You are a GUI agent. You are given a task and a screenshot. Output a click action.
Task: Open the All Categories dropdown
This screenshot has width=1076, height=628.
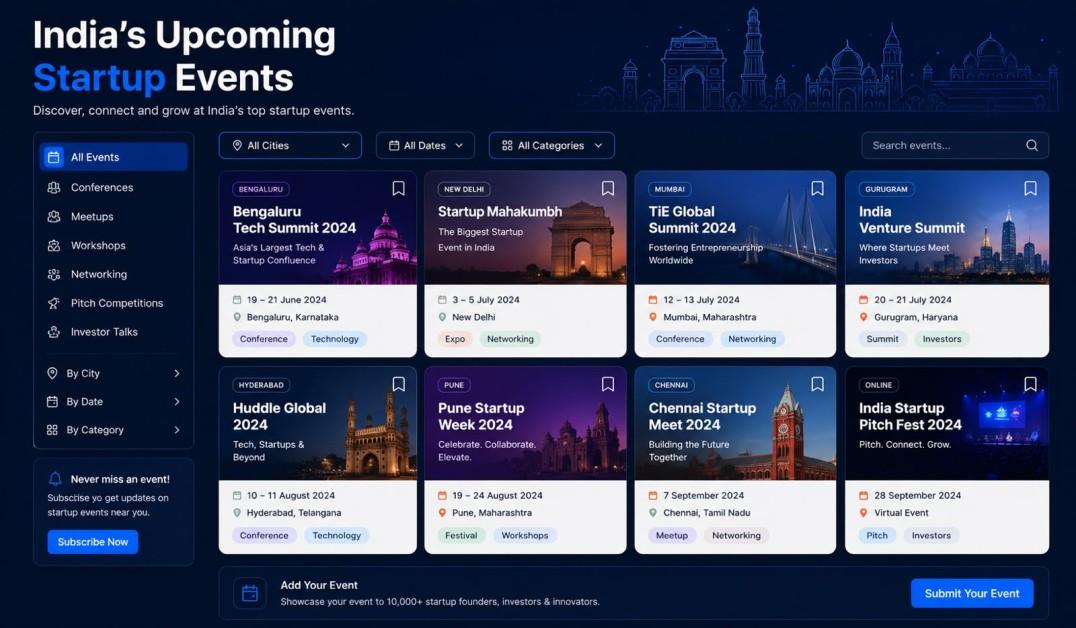tap(552, 146)
